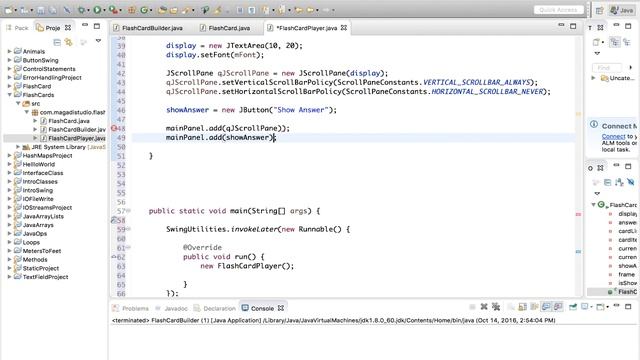Click Pin Console icon
This screenshot has height=360, width=640.
(573, 307)
